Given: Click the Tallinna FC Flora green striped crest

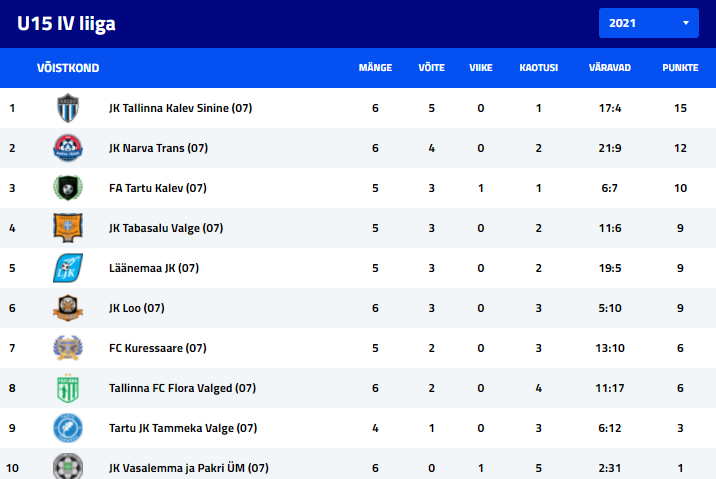Looking at the screenshot, I should click(68, 388).
